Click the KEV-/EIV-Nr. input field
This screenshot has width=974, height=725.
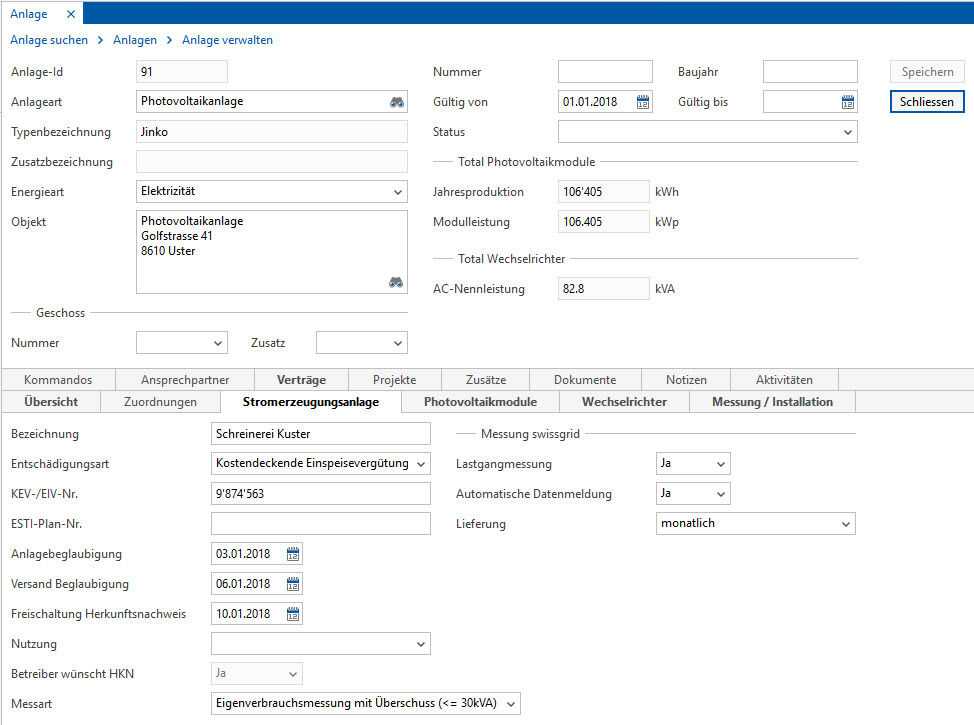[321, 494]
